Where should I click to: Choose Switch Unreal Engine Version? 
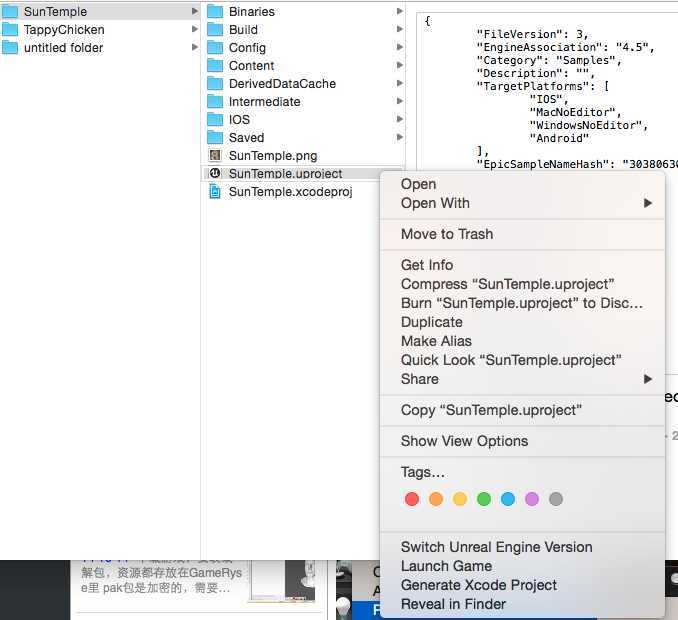coord(522,547)
